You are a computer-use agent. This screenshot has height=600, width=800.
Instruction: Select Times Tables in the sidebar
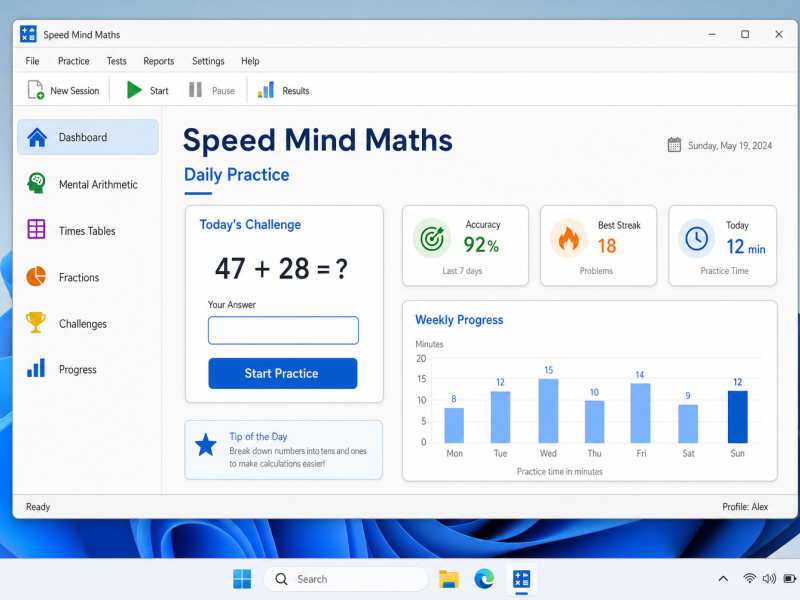click(88, 231)
